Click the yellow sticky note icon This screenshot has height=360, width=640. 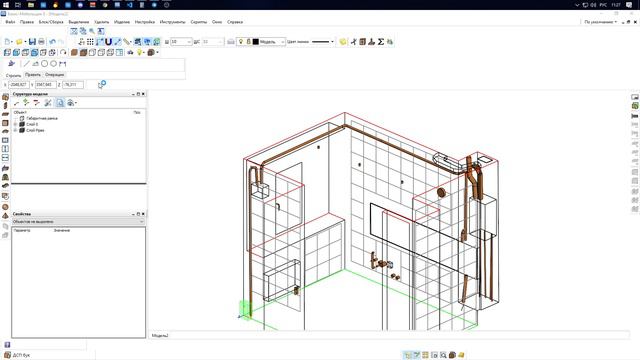343,42
